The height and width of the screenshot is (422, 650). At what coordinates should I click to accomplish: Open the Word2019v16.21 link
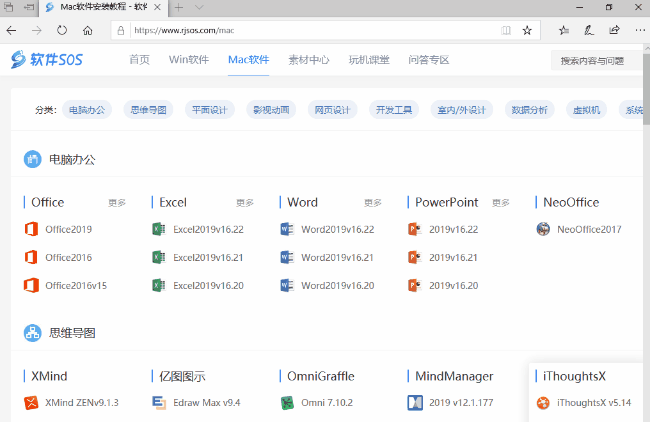click(337, 257)
